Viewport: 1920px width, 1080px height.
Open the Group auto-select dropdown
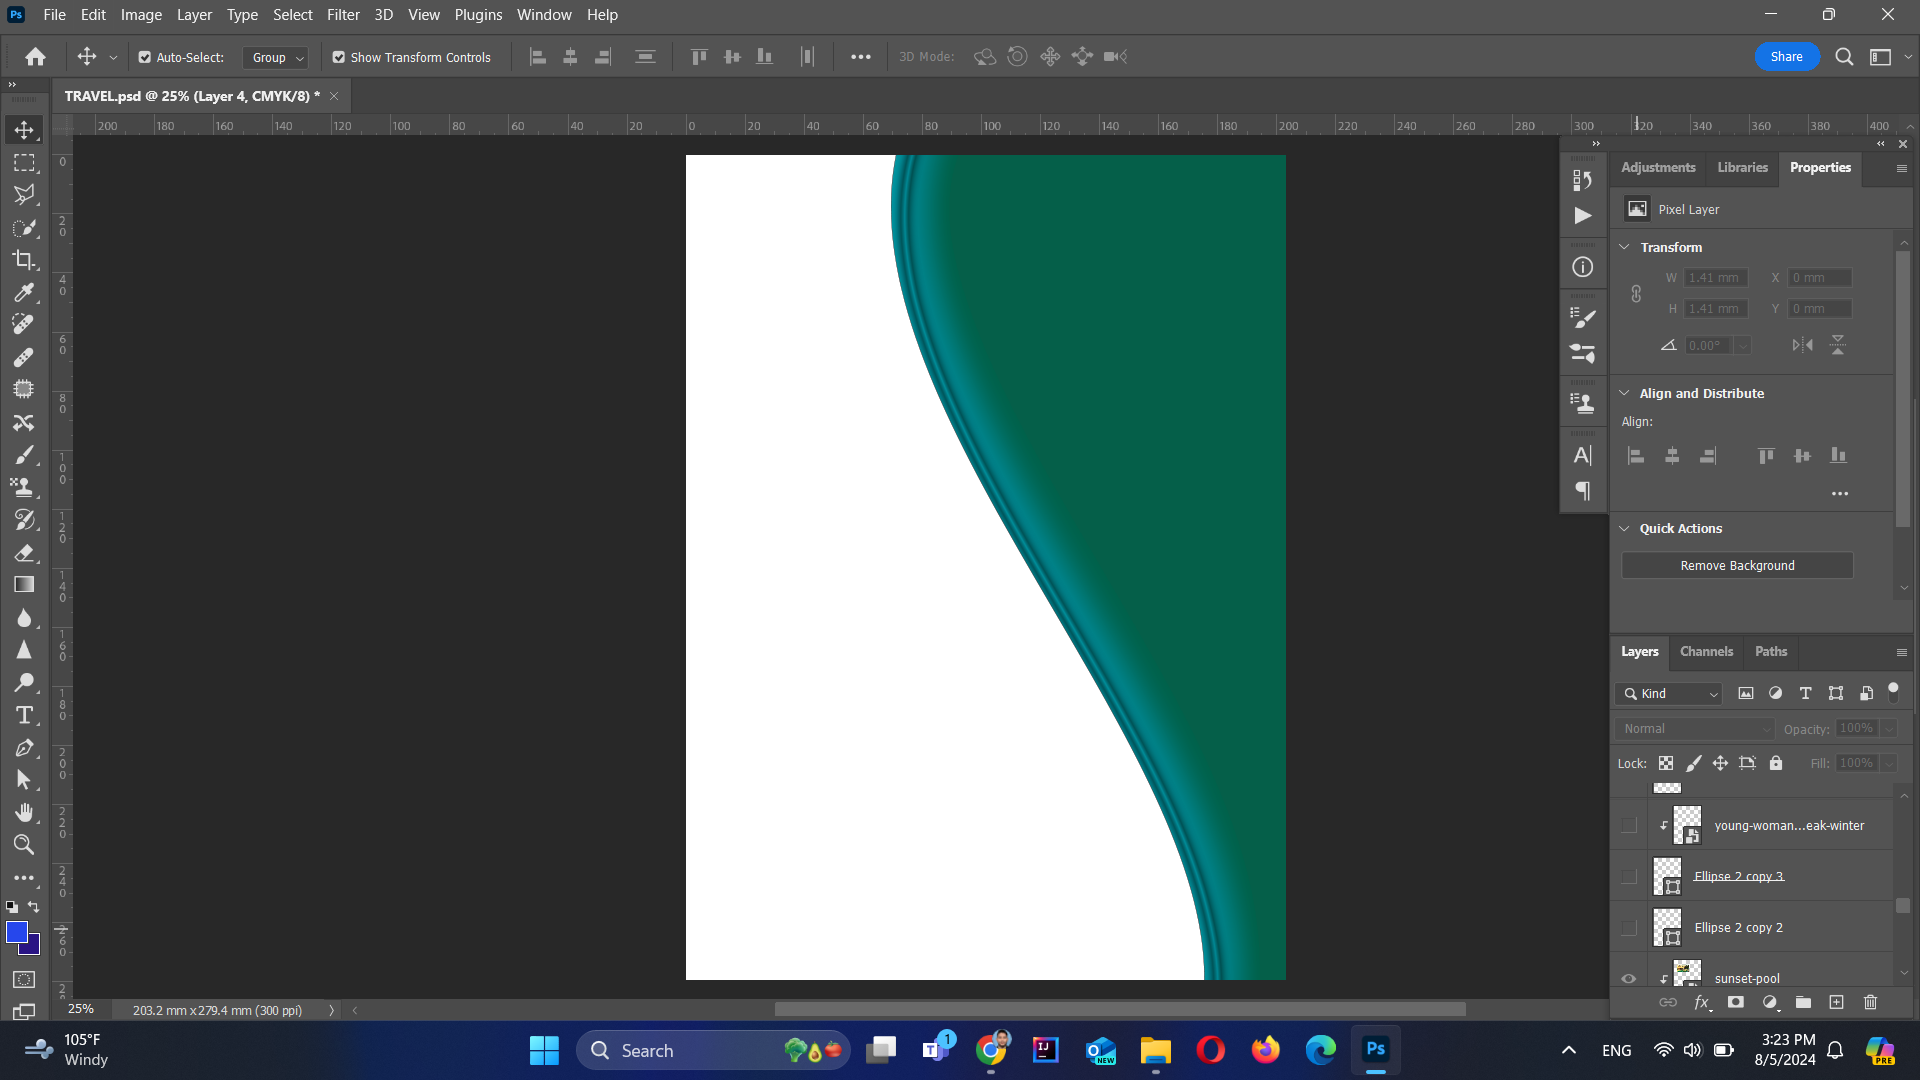click(275, 58)
